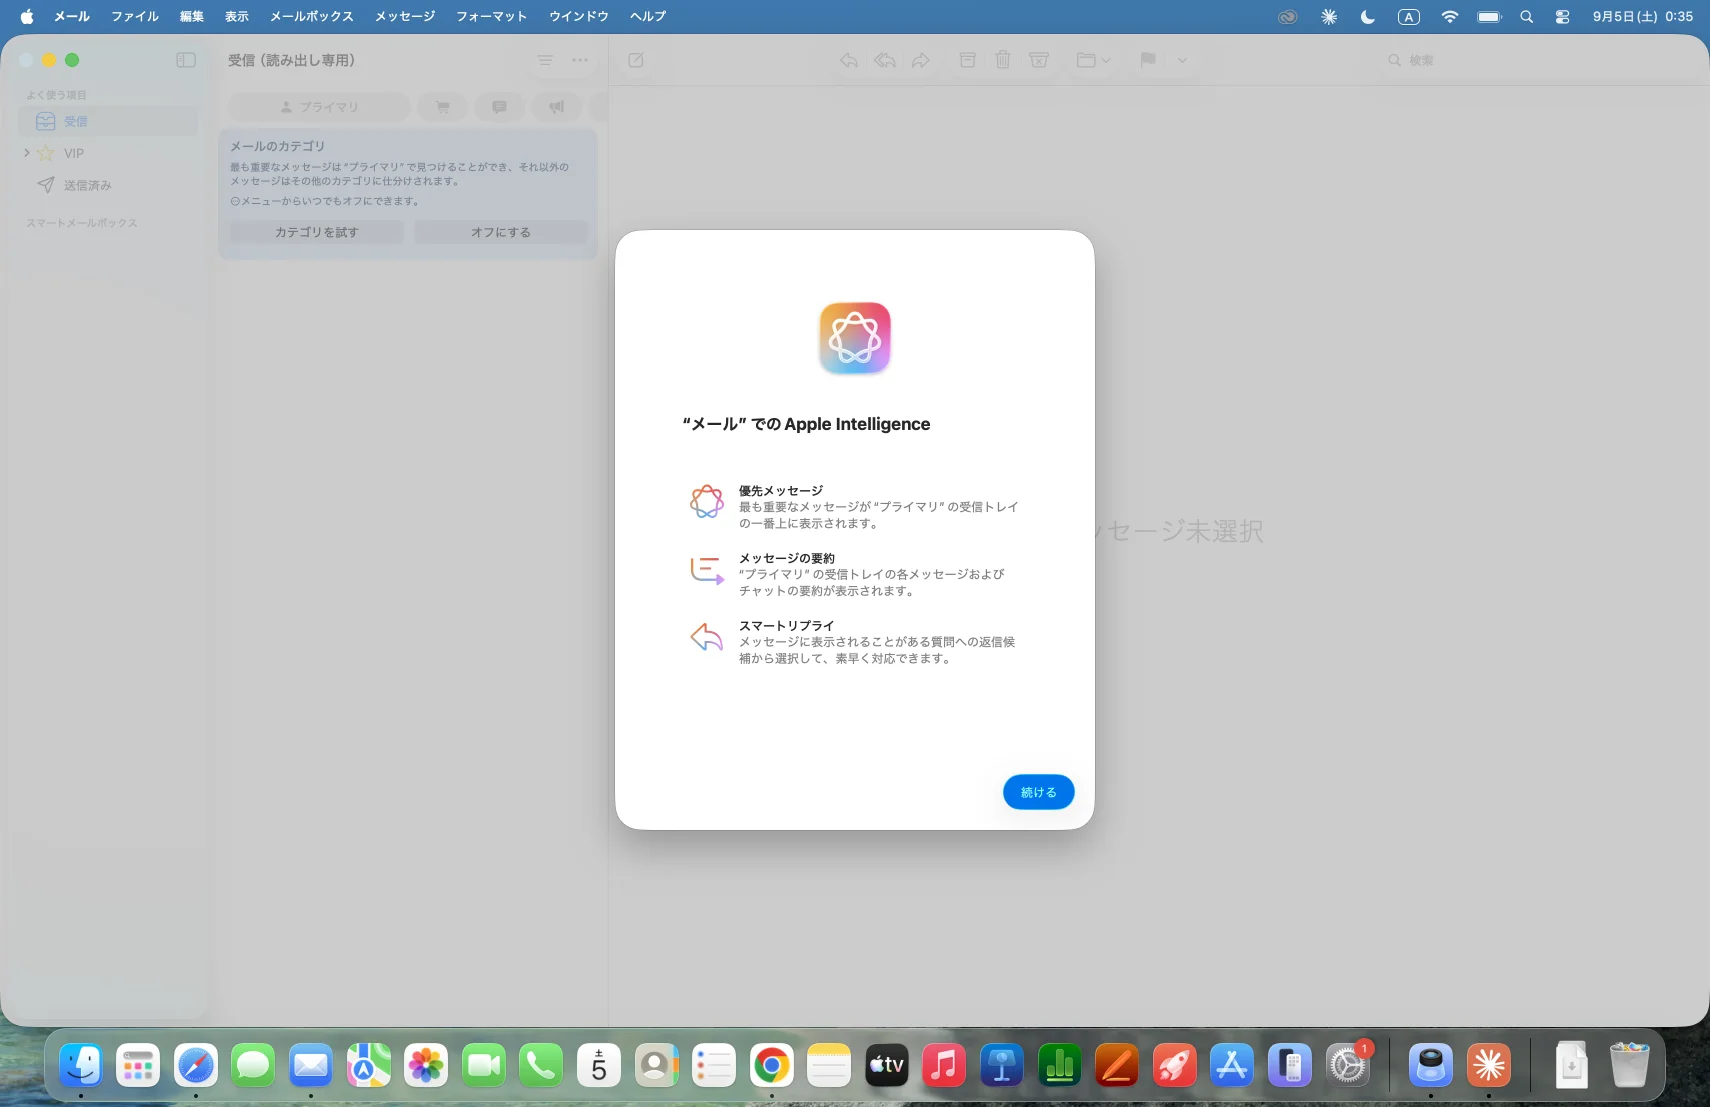1710x1107 pixels.
Task: Open the move to folder dropdown
Action: (1094, 60)
